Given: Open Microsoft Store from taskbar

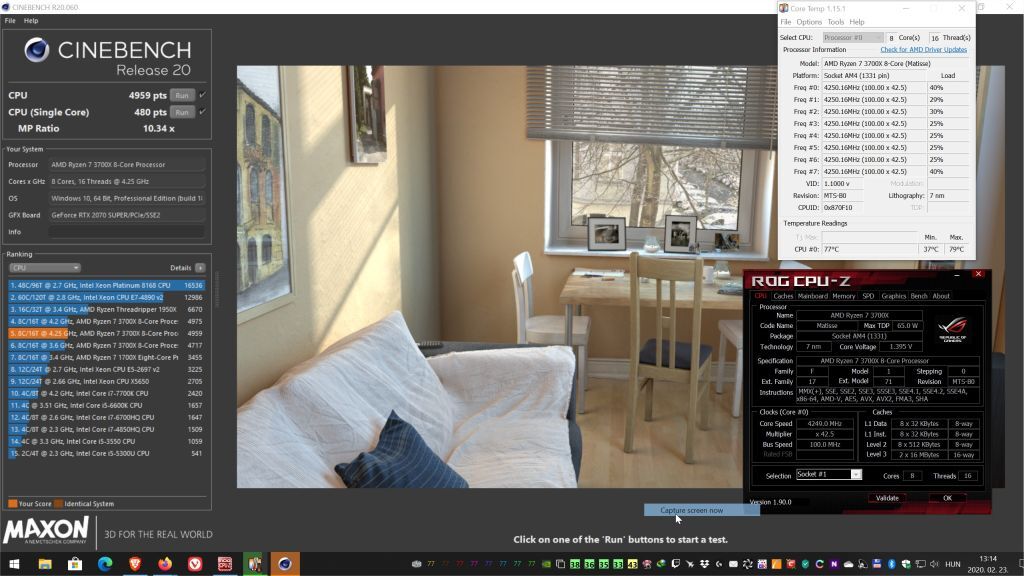Looking at the screenshot, I should 75,564.
